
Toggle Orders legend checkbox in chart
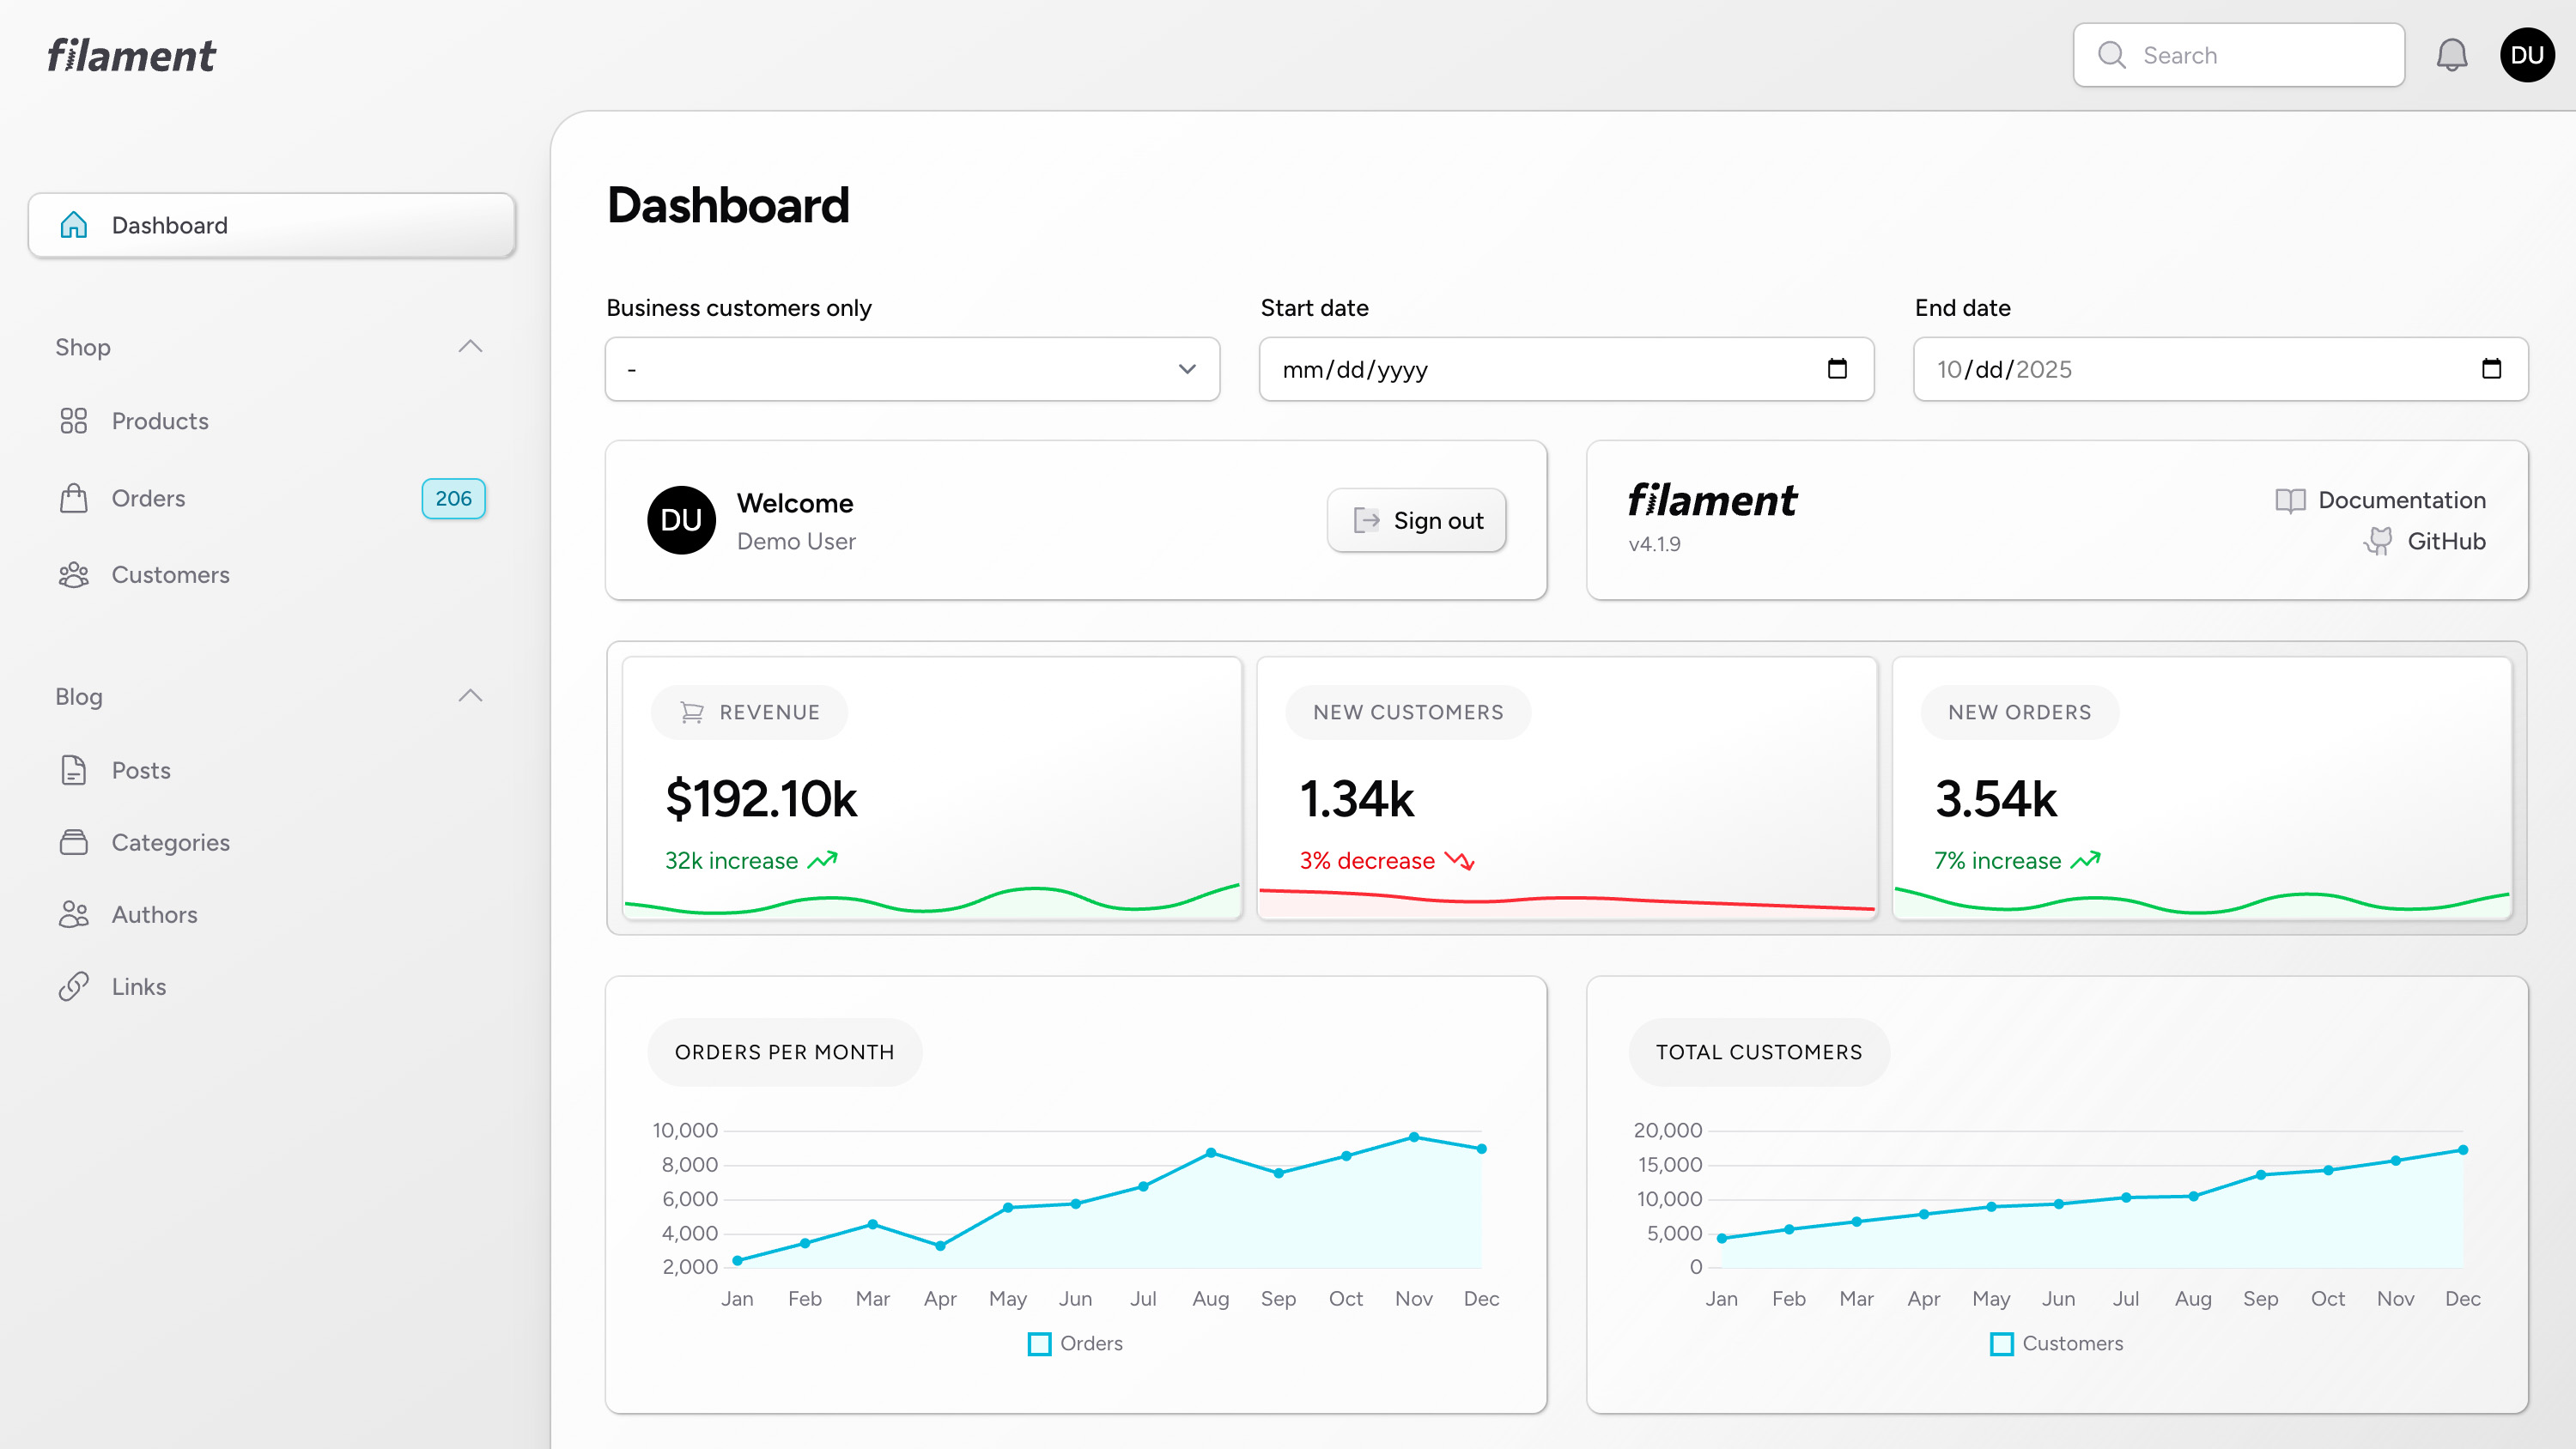1039,1344
